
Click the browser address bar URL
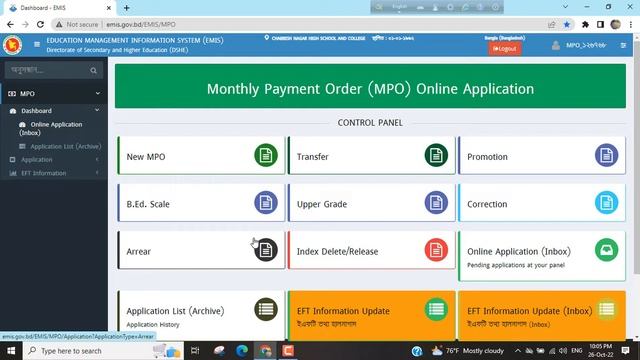[141, 24]
